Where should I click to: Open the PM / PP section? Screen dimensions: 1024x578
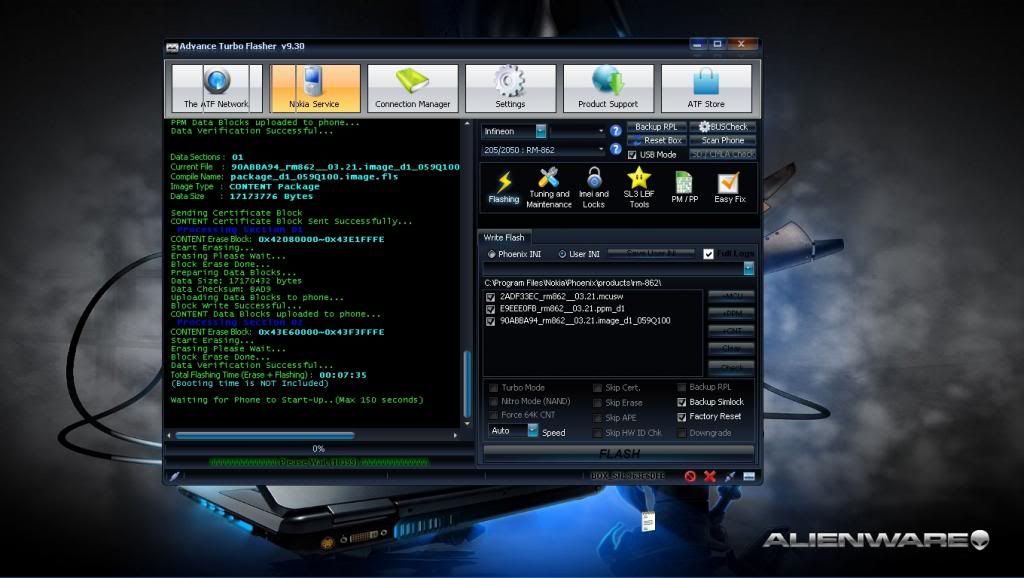(x=684, y=187)
